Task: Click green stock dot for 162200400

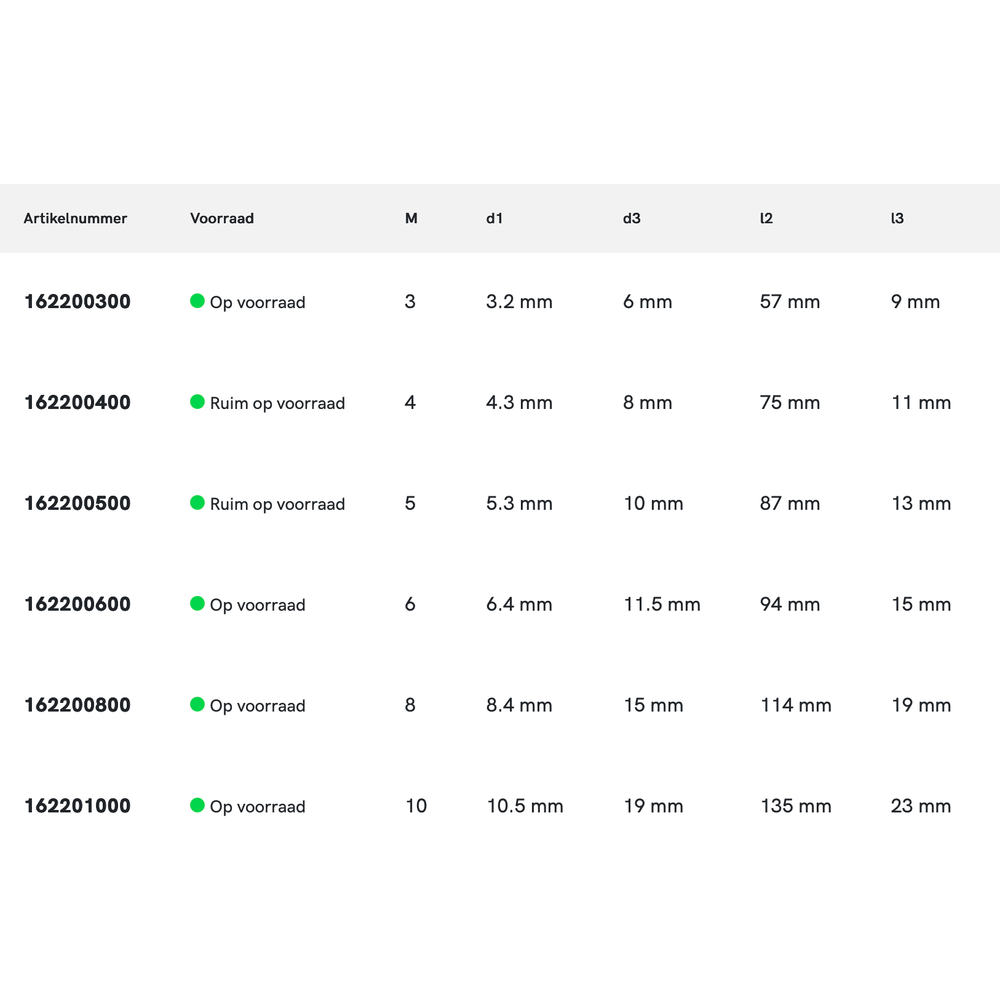Action: pyautogui.click(x=197, y=402)
